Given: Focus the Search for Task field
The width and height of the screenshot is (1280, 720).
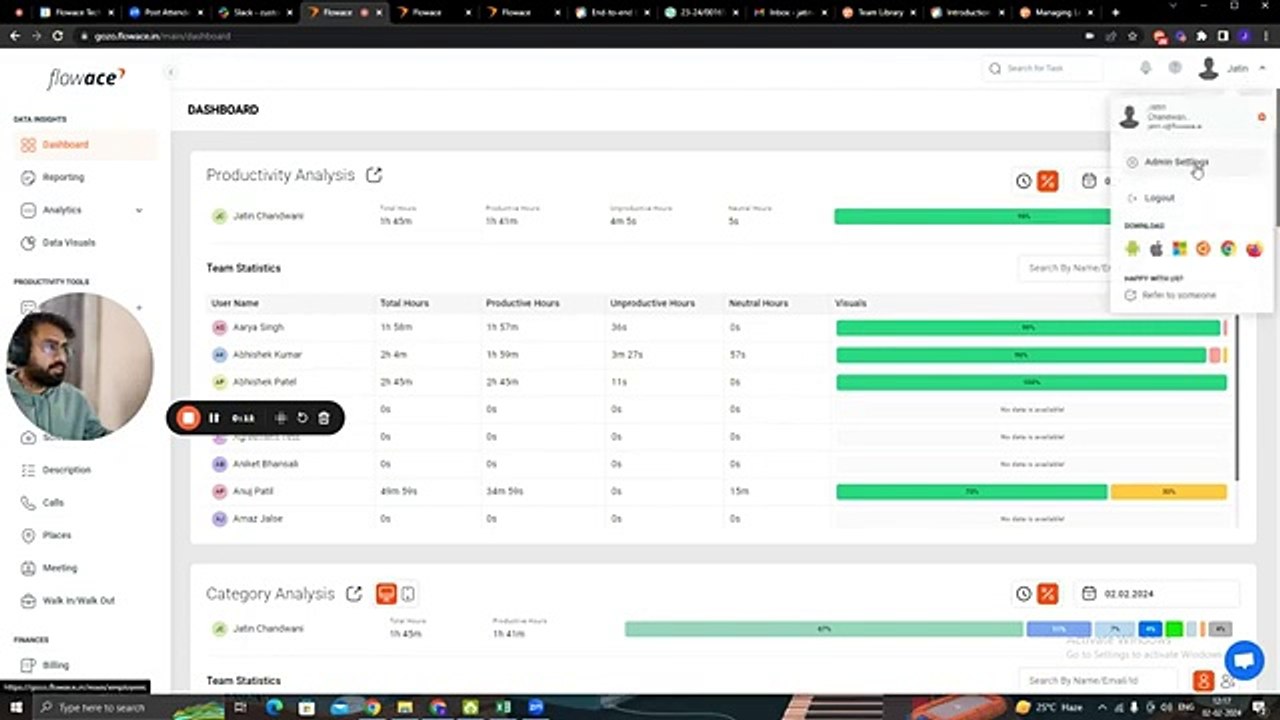Looking at the screenshot, I should coord(1045,68).
